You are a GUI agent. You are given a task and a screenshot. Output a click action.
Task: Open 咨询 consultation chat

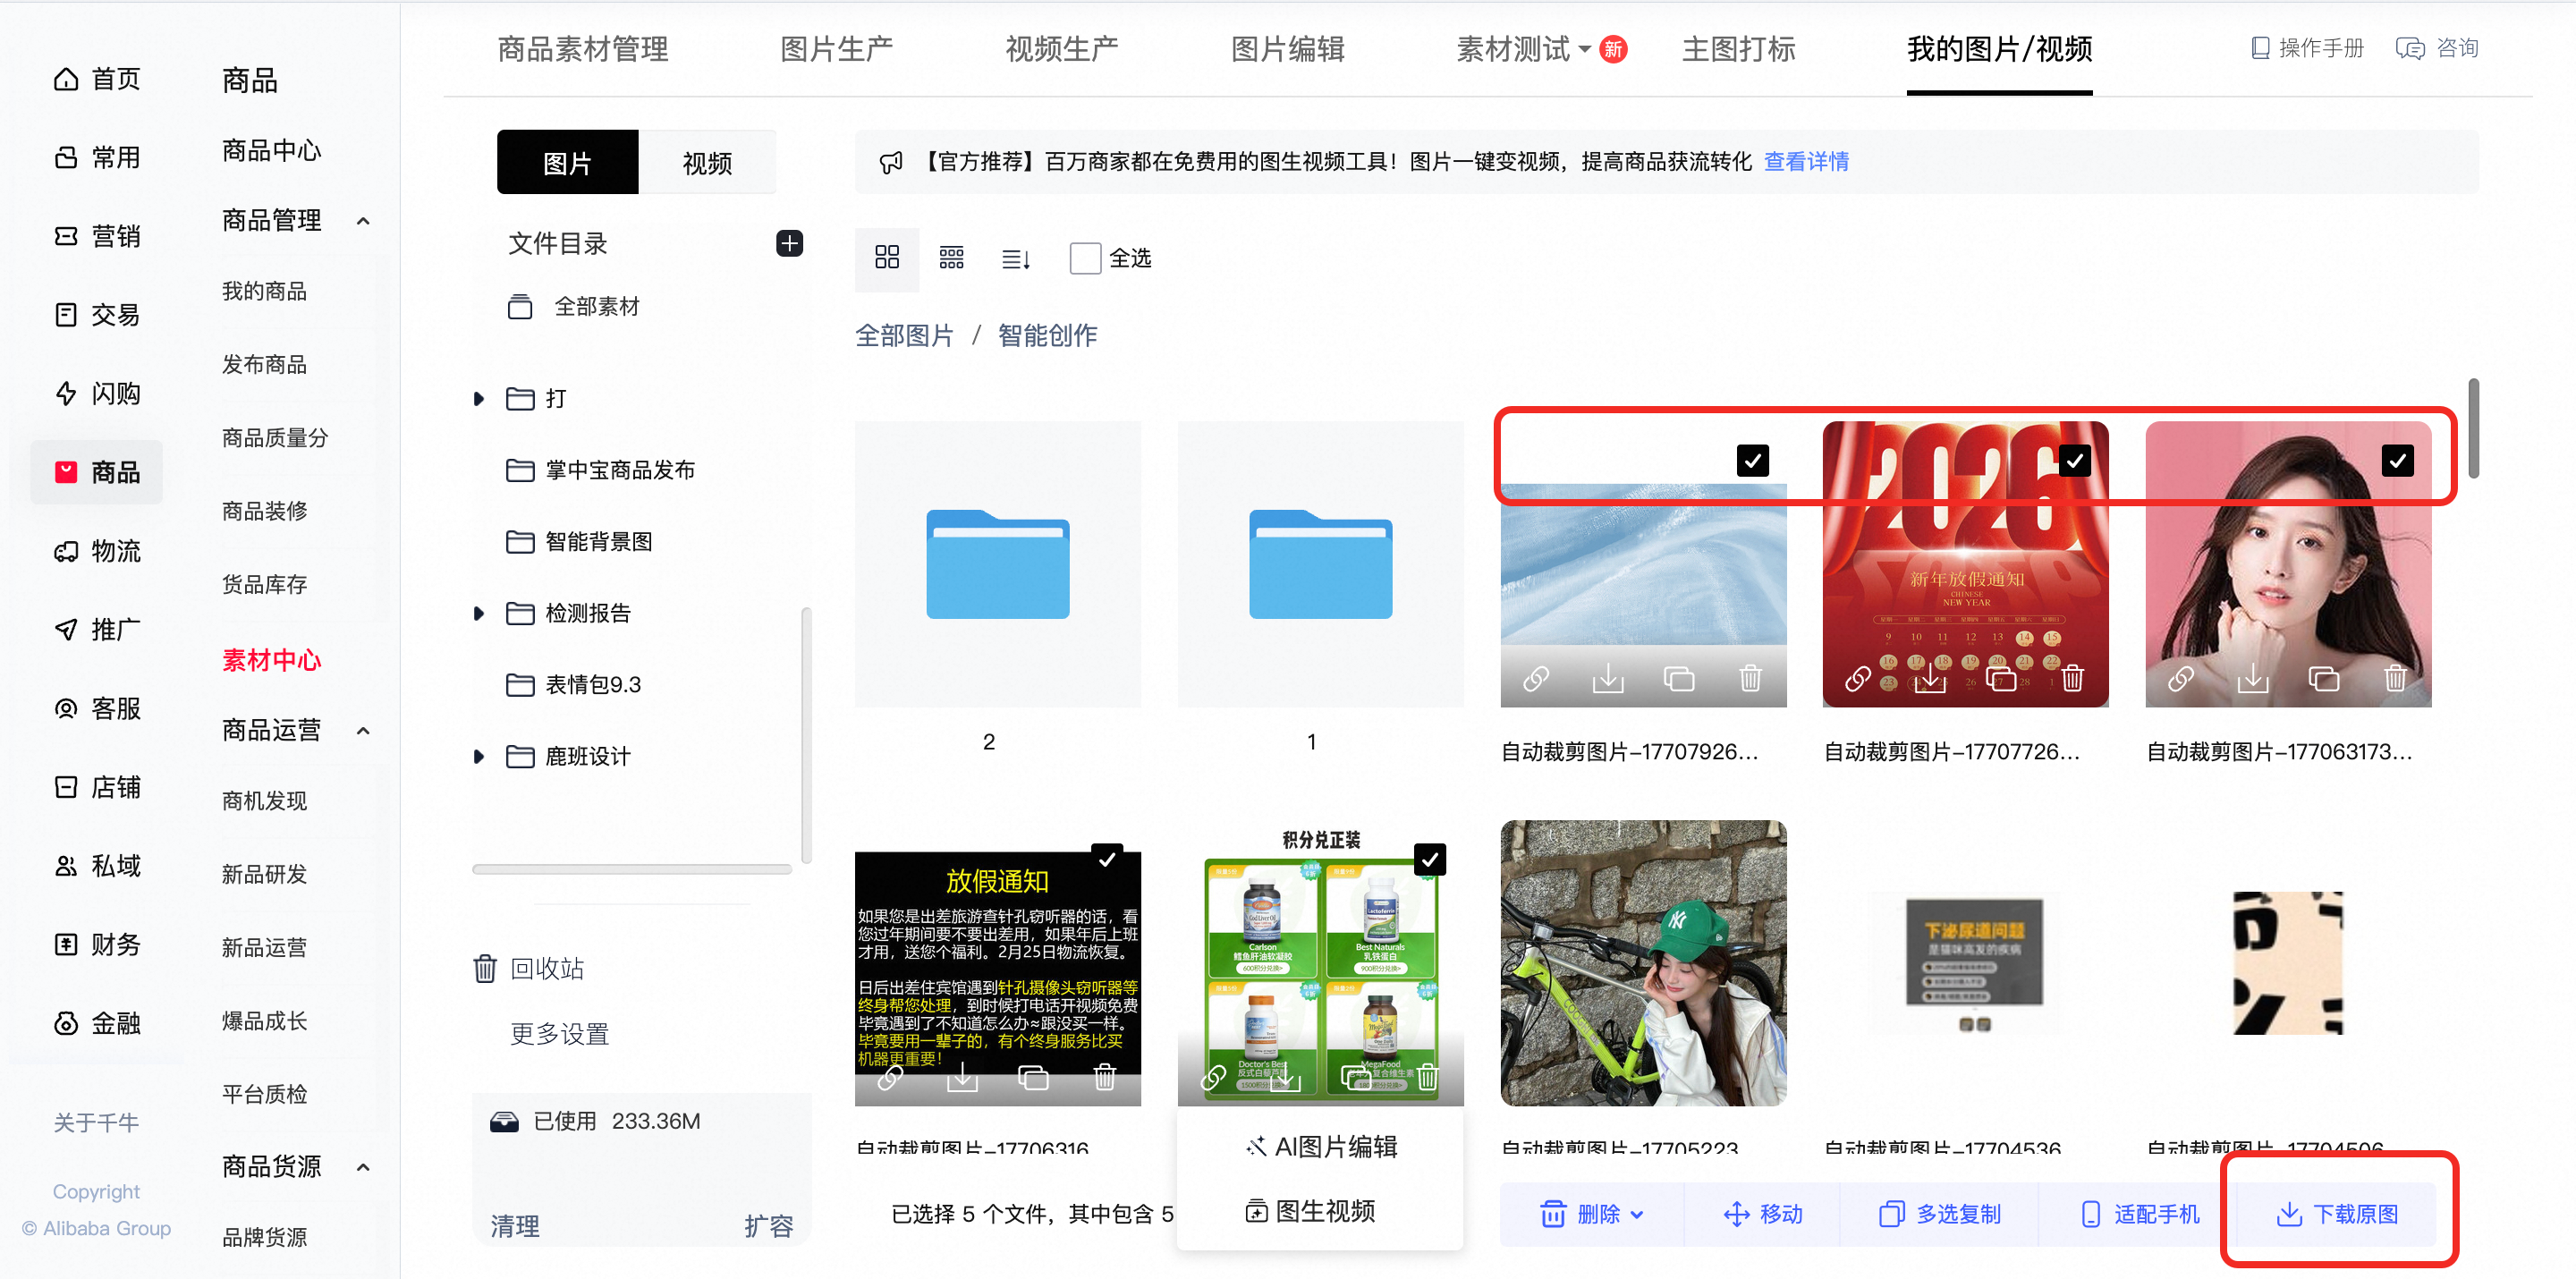(2437, 48)
